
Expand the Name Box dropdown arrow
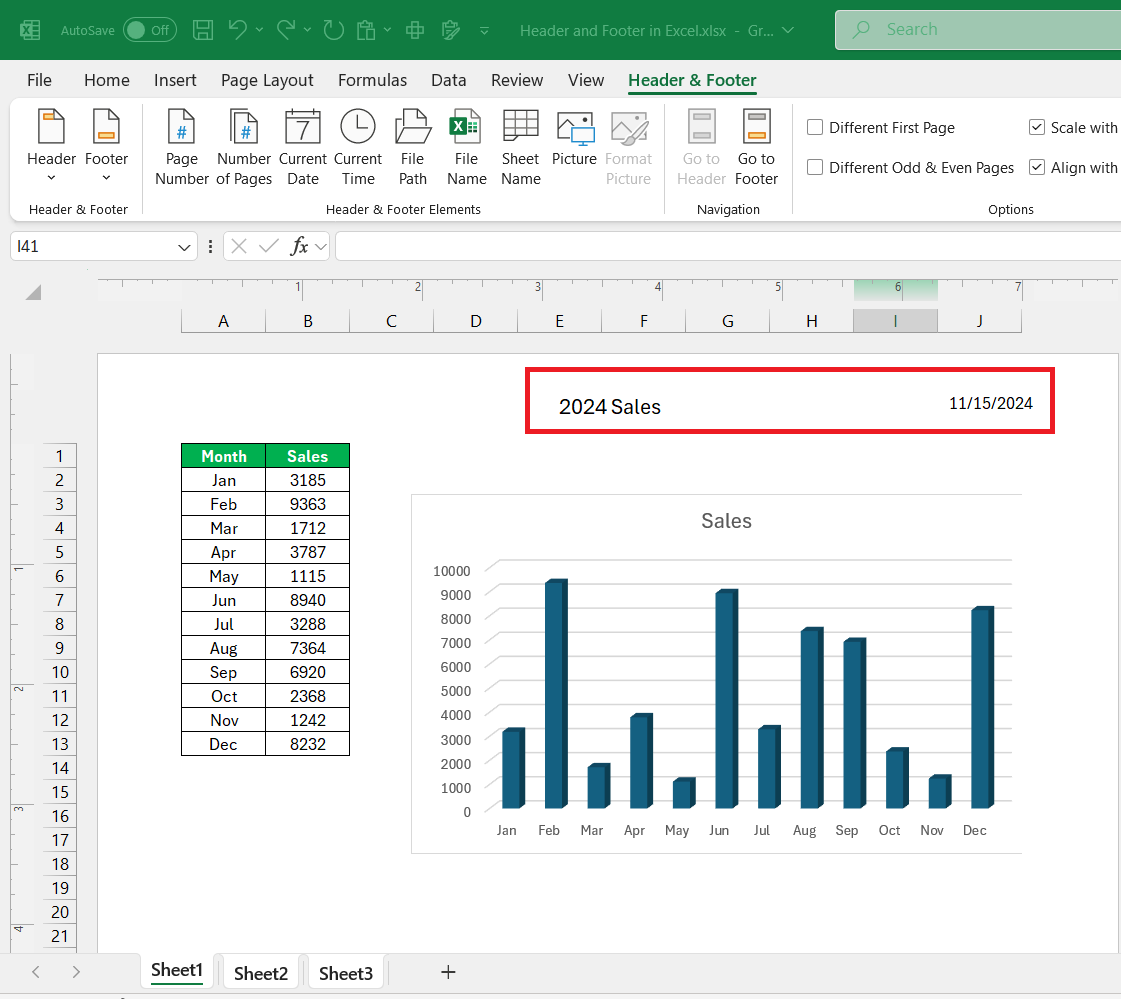[x=184, y=247]
